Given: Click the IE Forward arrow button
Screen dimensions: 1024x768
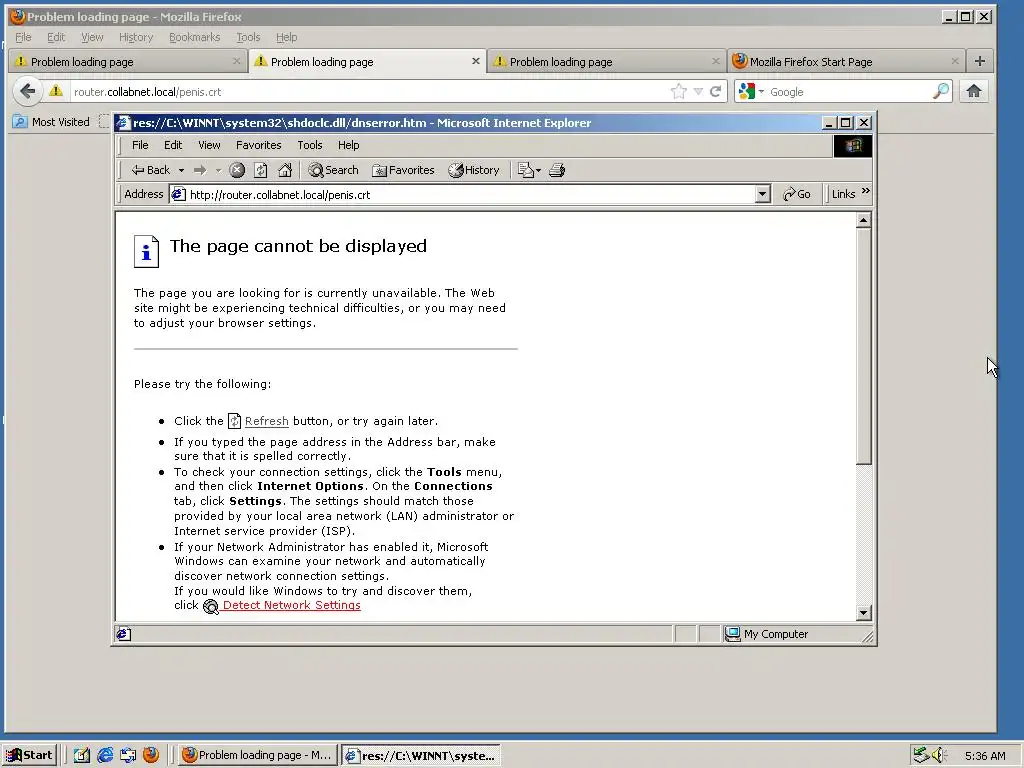Looking at the screenshot, I should (200, 170).
